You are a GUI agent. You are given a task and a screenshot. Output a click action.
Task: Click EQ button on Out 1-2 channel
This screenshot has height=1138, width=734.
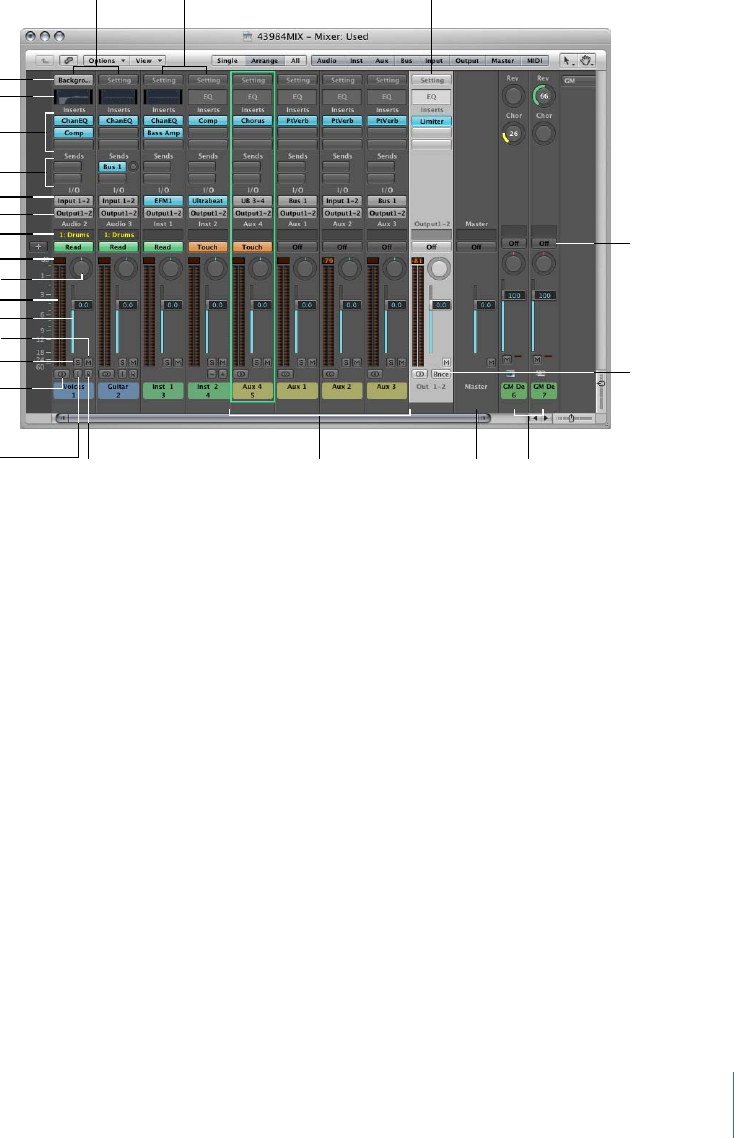(x=431, y=97)
